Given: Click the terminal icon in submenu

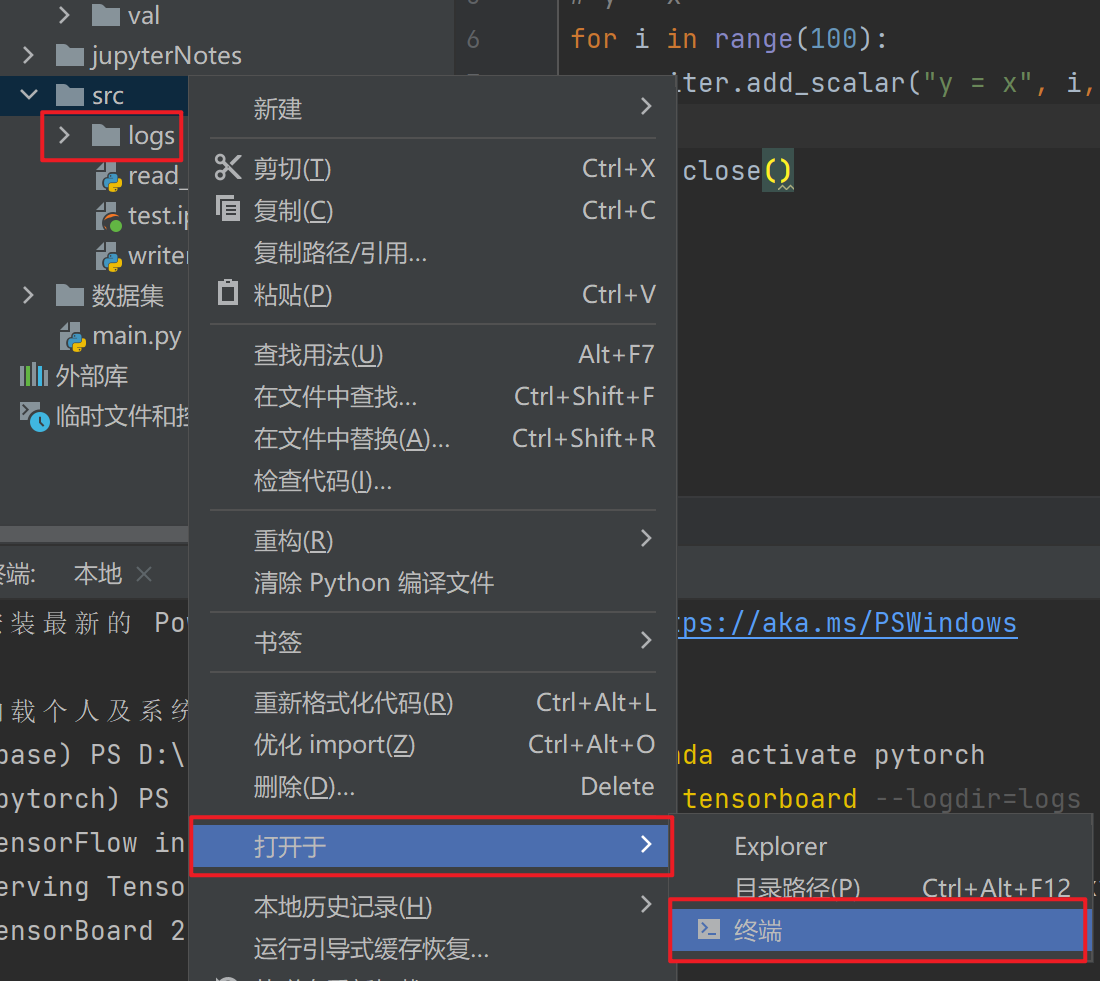Looking at the screenshot, I should coord(708,930).
